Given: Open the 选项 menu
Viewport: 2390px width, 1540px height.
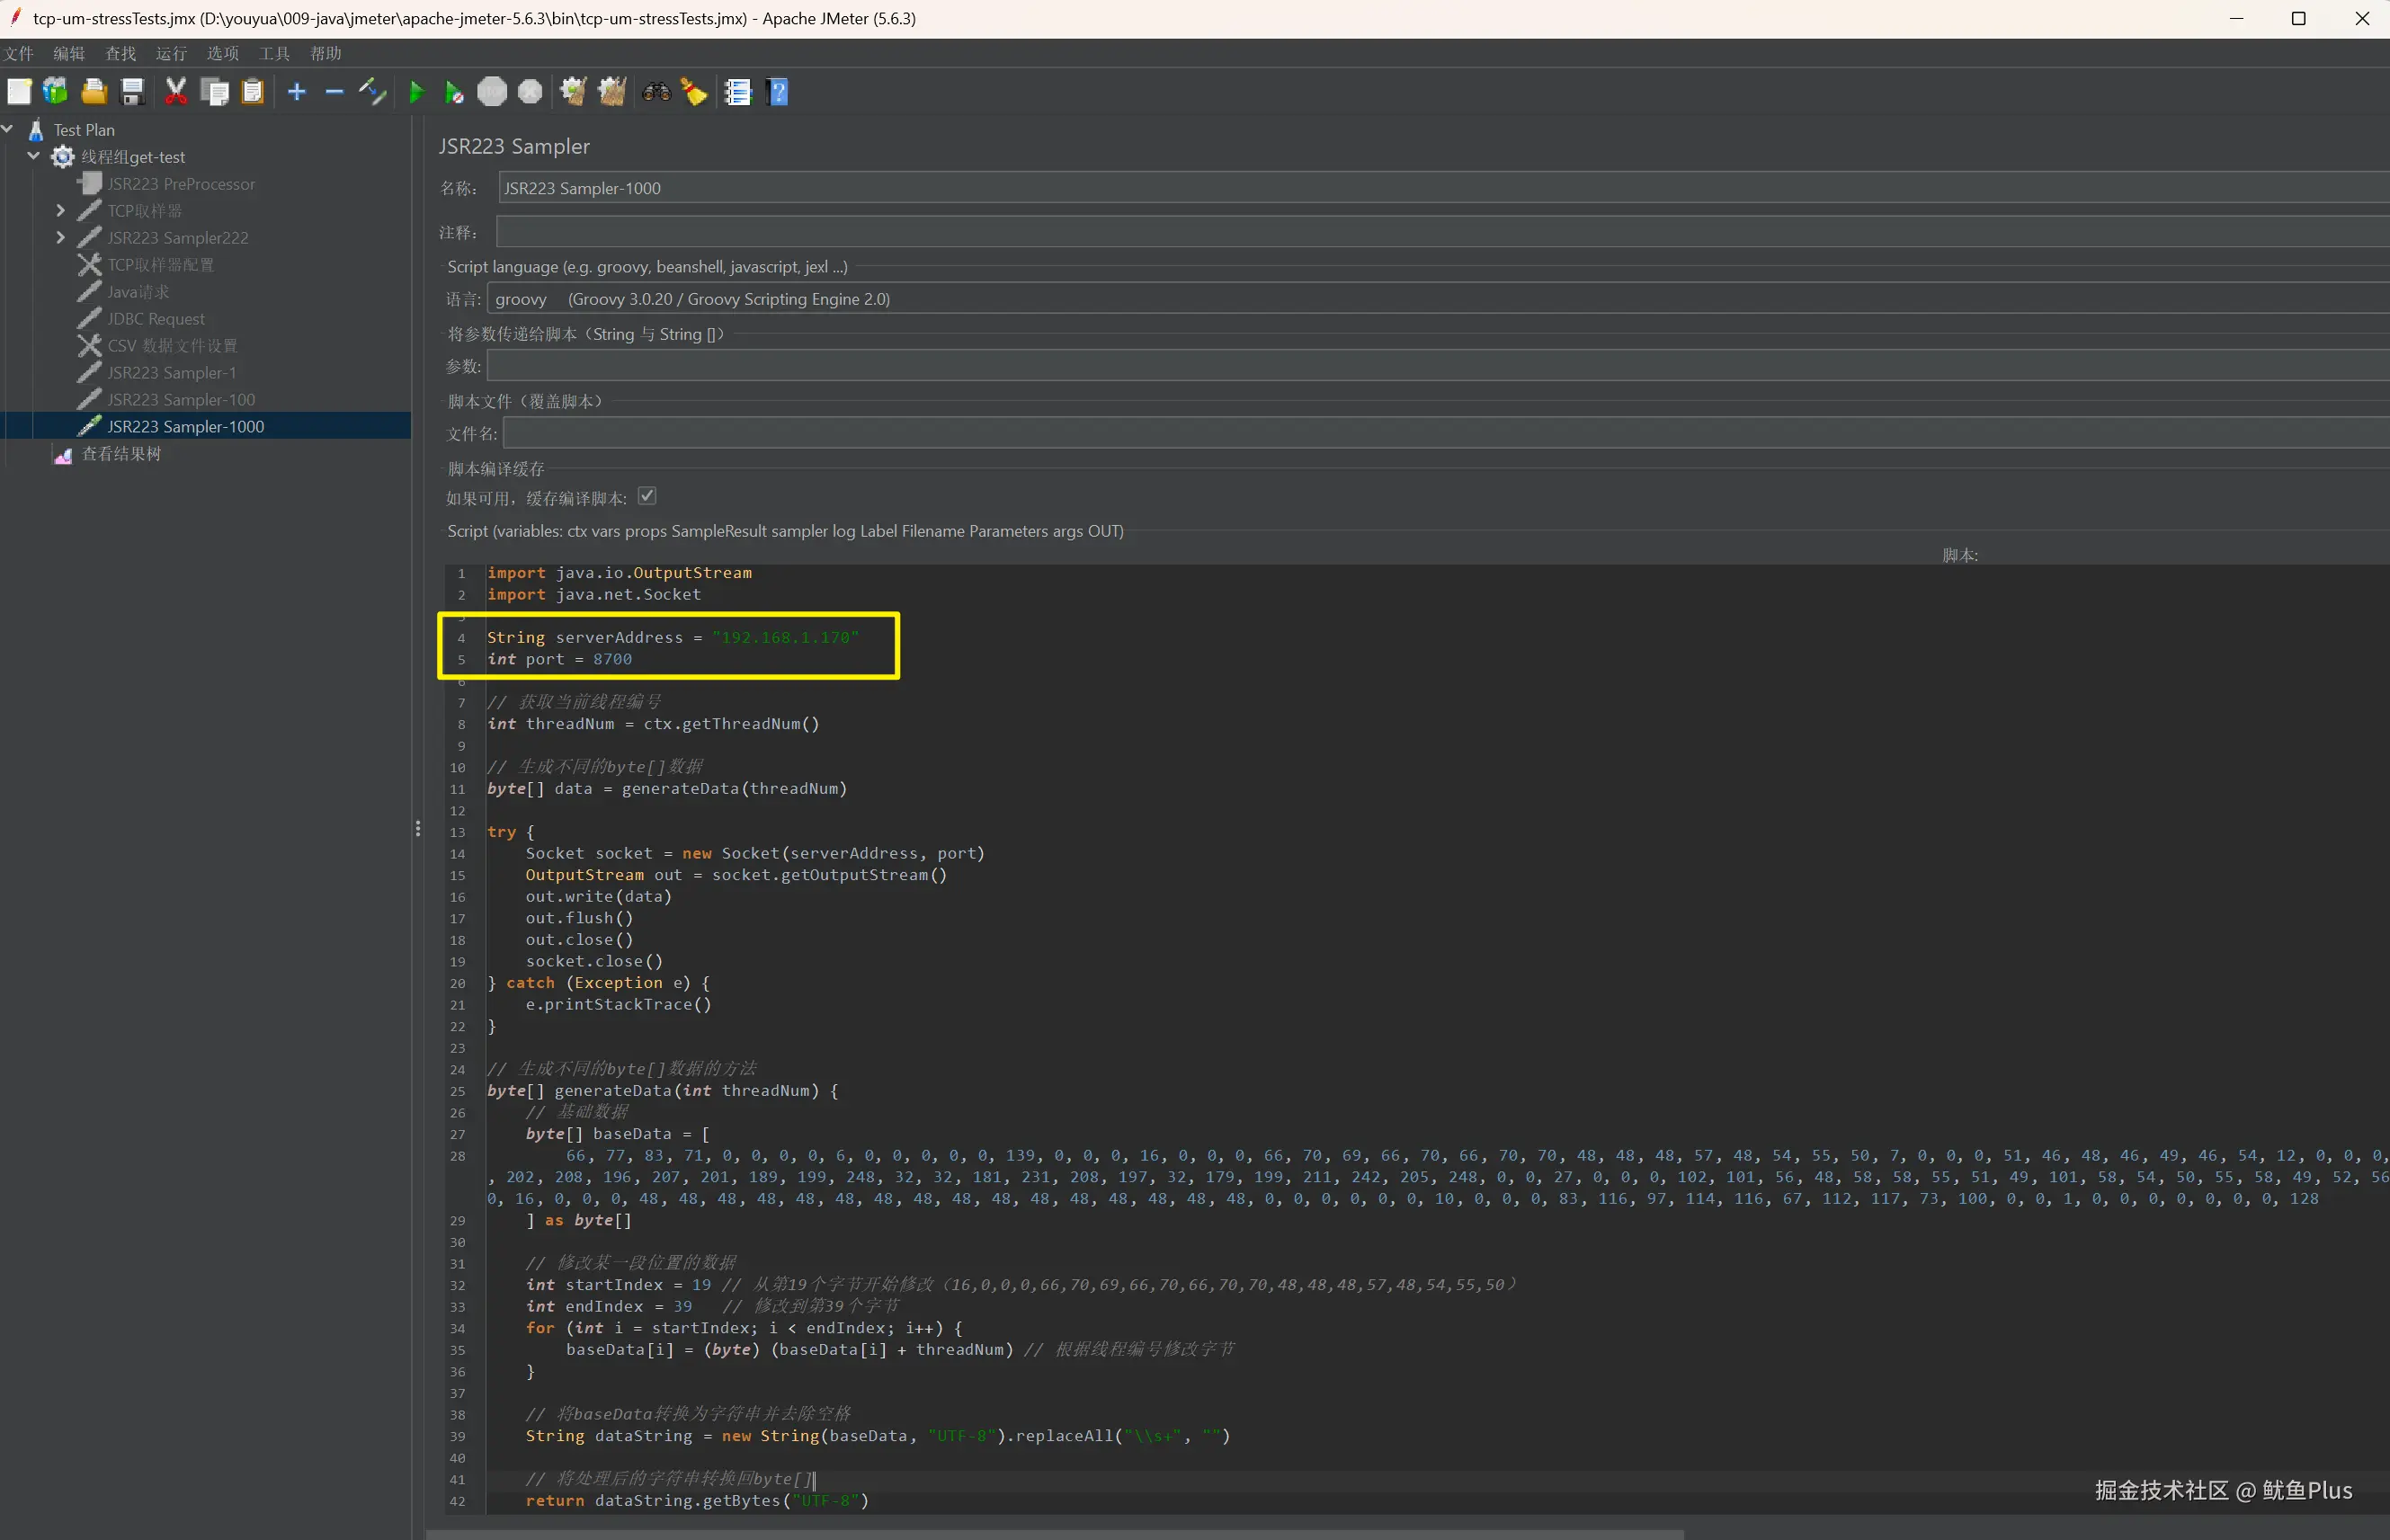Looking at the screenshot, I should pyautogui.click(x=222, y=54).
